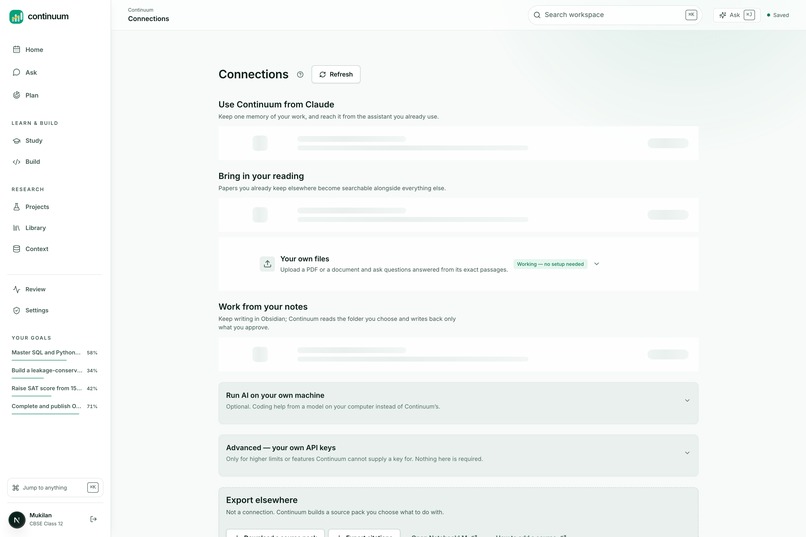Screen dimensions: 806x537
Task: Open Home via its calendar icon
Action: [16, 49]
